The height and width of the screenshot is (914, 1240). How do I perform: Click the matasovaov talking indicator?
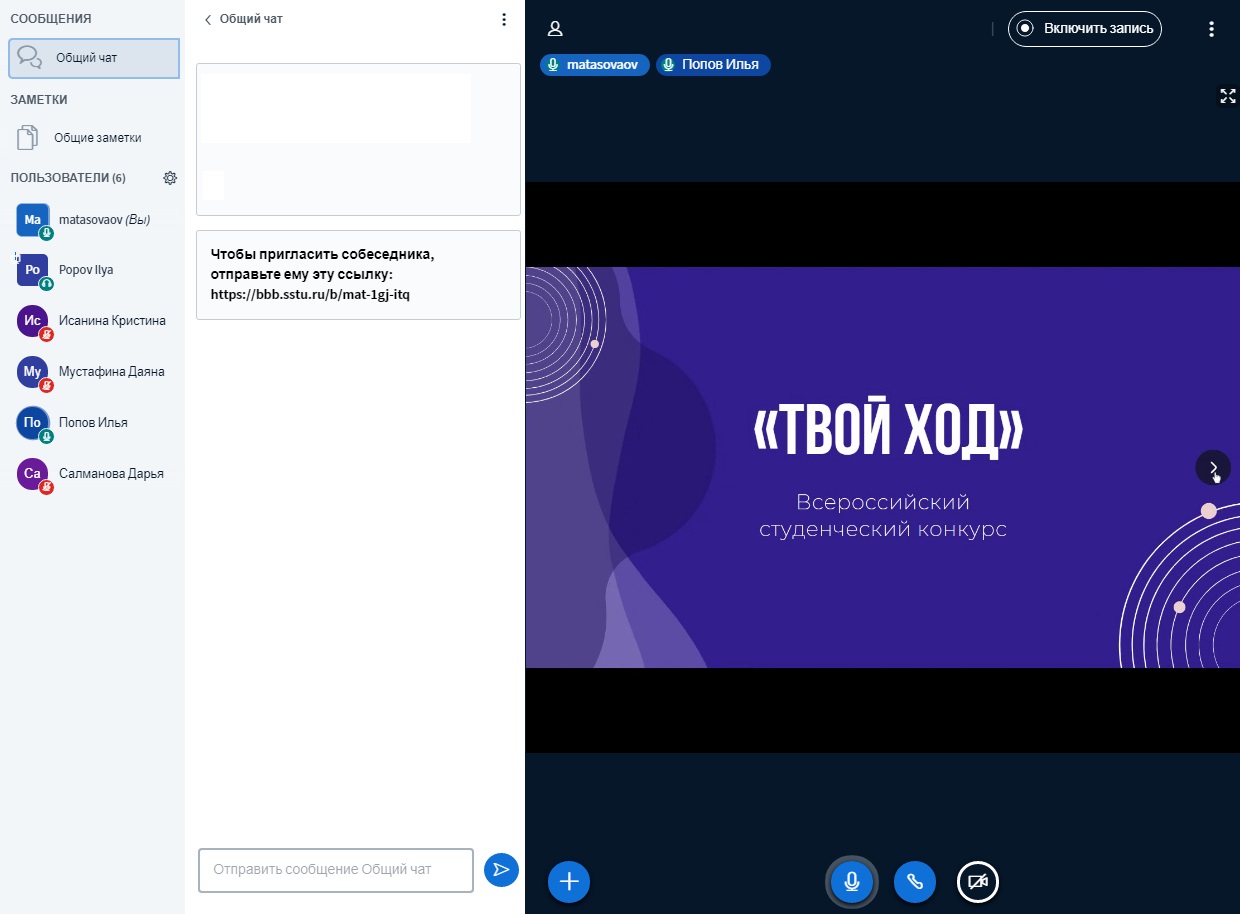(595, 65)
